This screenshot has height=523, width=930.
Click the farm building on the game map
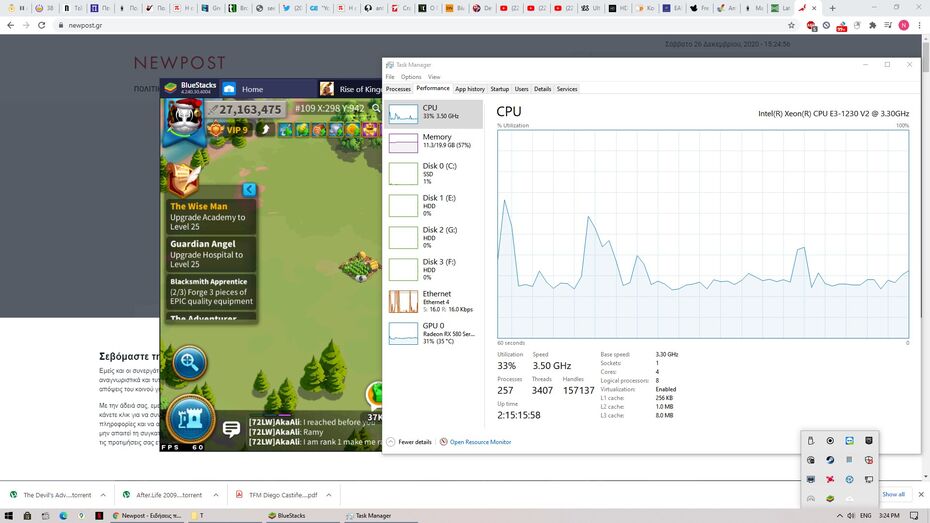point(361,266)
